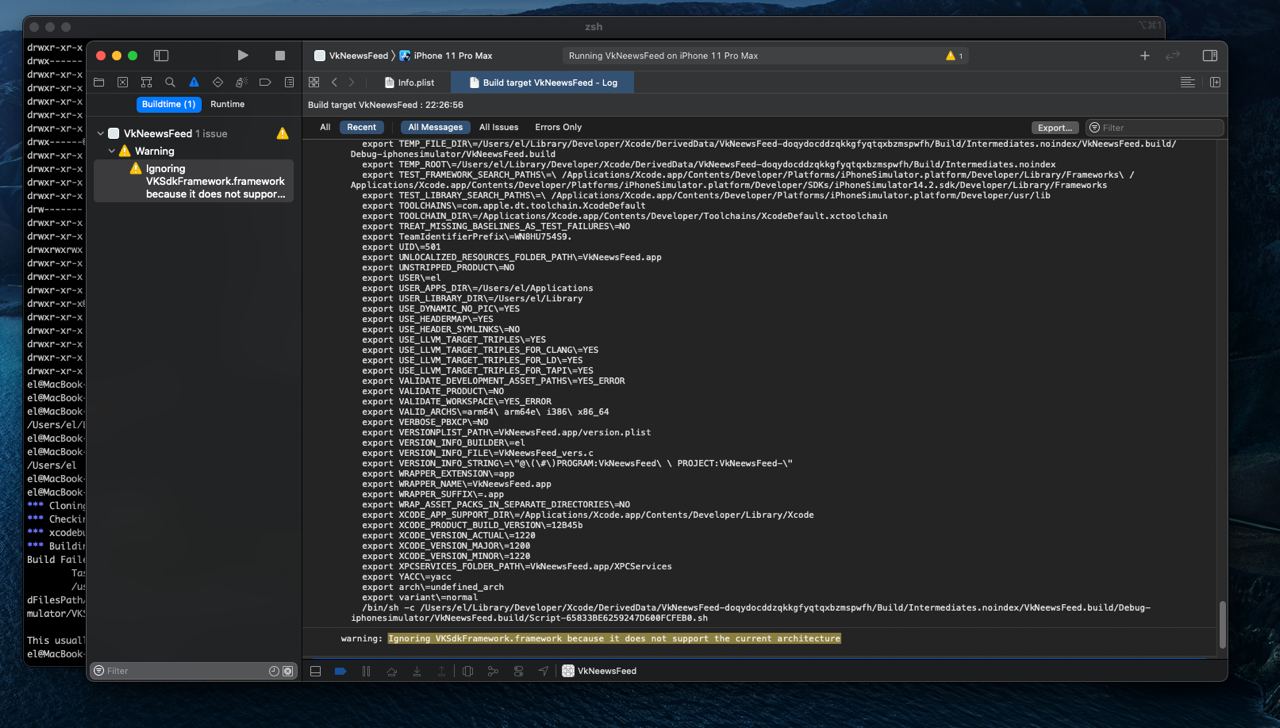Open the Test navigator diamond icon
Image resolution: width=1280 pixels, height=728 pixels.
tap(218, 82)
